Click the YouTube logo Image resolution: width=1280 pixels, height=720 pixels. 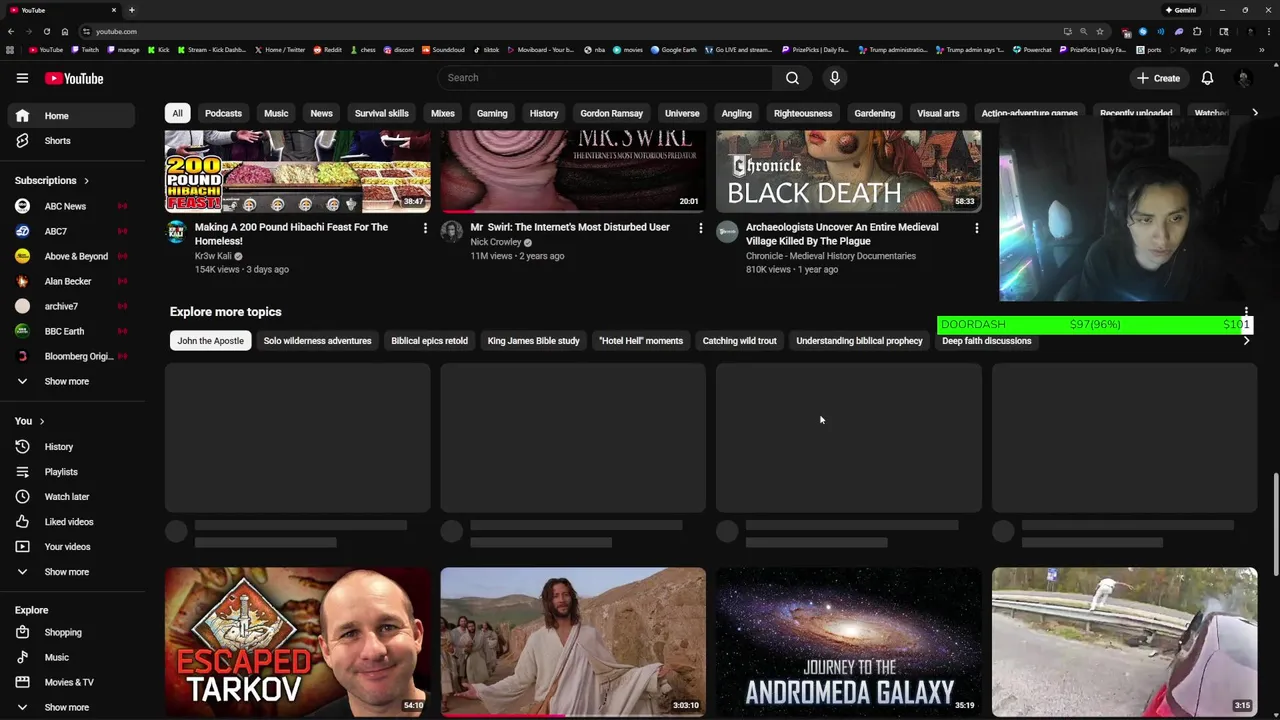coord(73,78)
